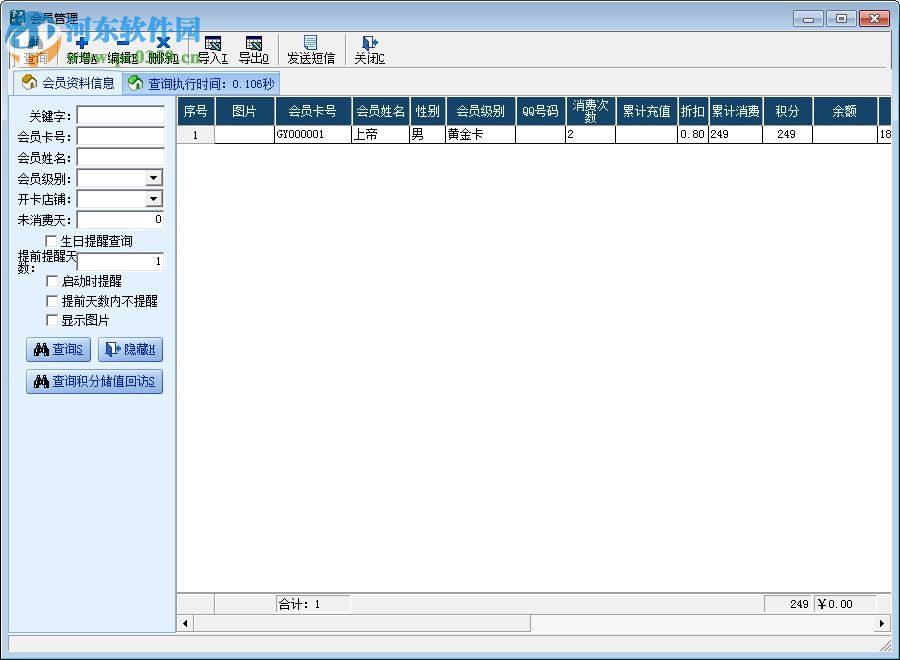Click the horizontal scrollbar thumb

pos(362,623)
